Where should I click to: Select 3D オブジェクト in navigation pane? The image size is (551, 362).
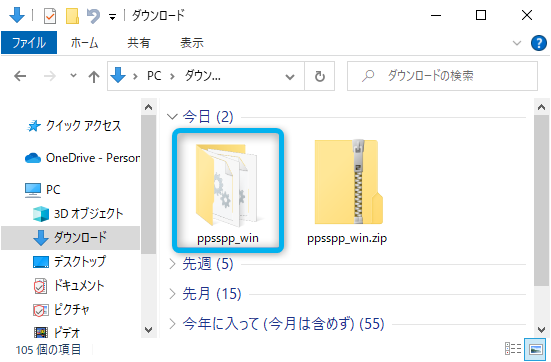(78, 214)
